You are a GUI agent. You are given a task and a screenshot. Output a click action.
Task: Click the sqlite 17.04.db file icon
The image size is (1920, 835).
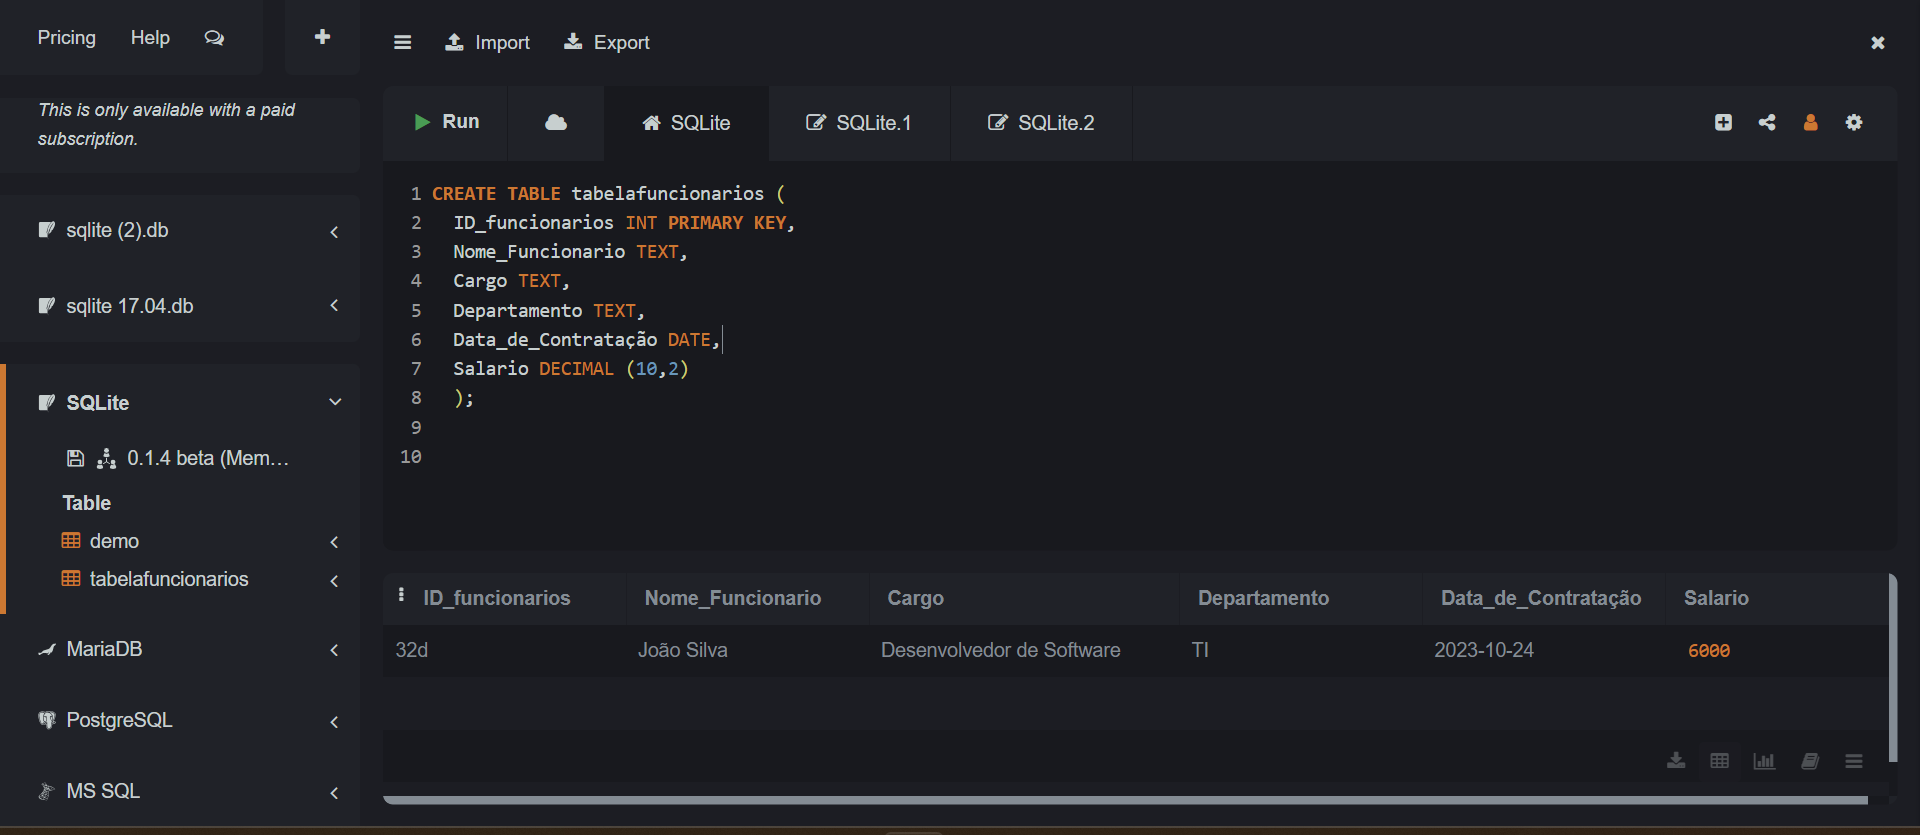pyautogui.click(x=46, y=306)
